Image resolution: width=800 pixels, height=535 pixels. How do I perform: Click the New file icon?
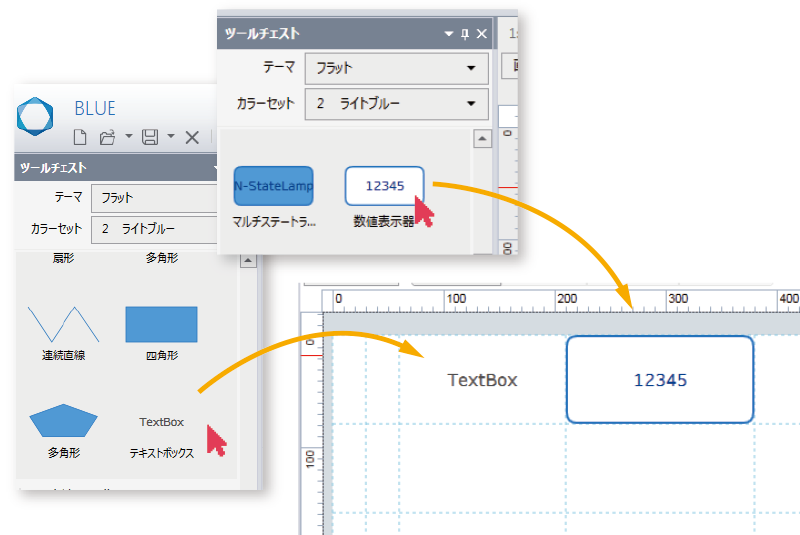coord(82,137)
